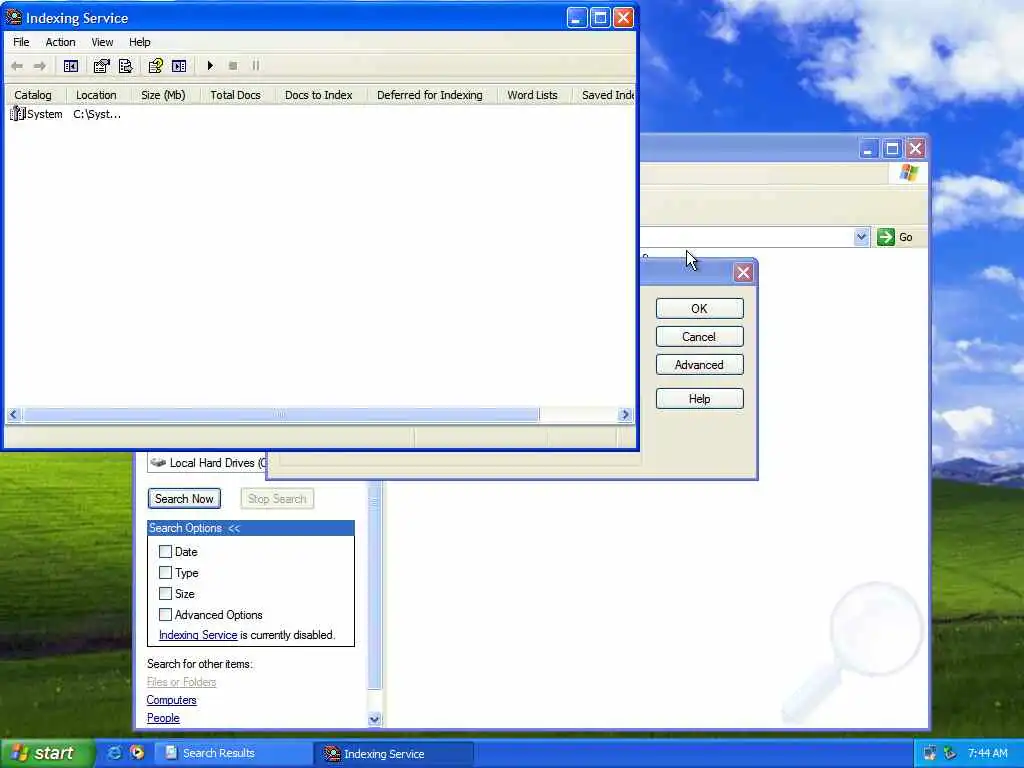1024x768 pixels.
Task: Click the Go button label in Search Results
Action: click(906, 237)
